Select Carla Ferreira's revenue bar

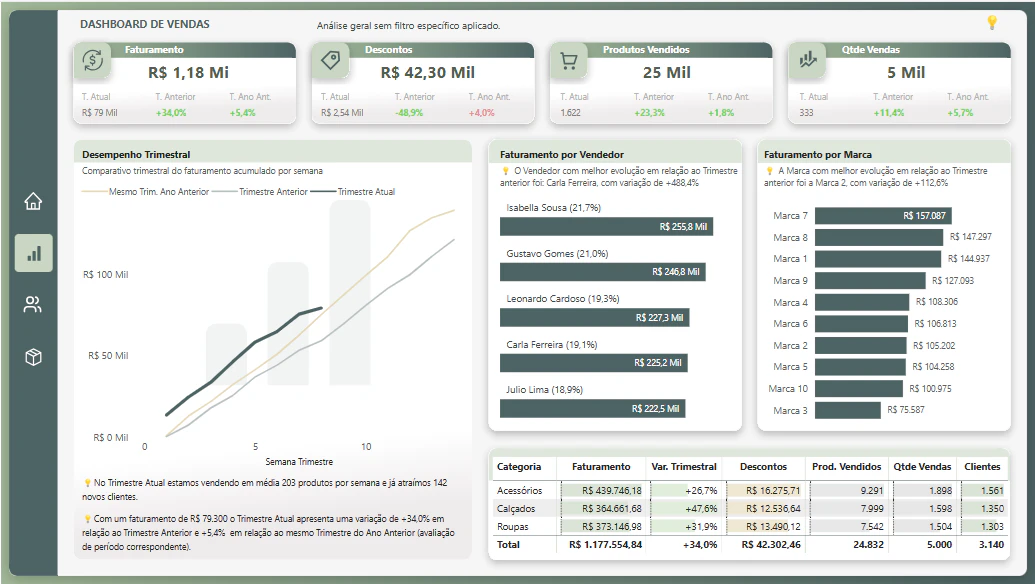[x=593, y=363]
